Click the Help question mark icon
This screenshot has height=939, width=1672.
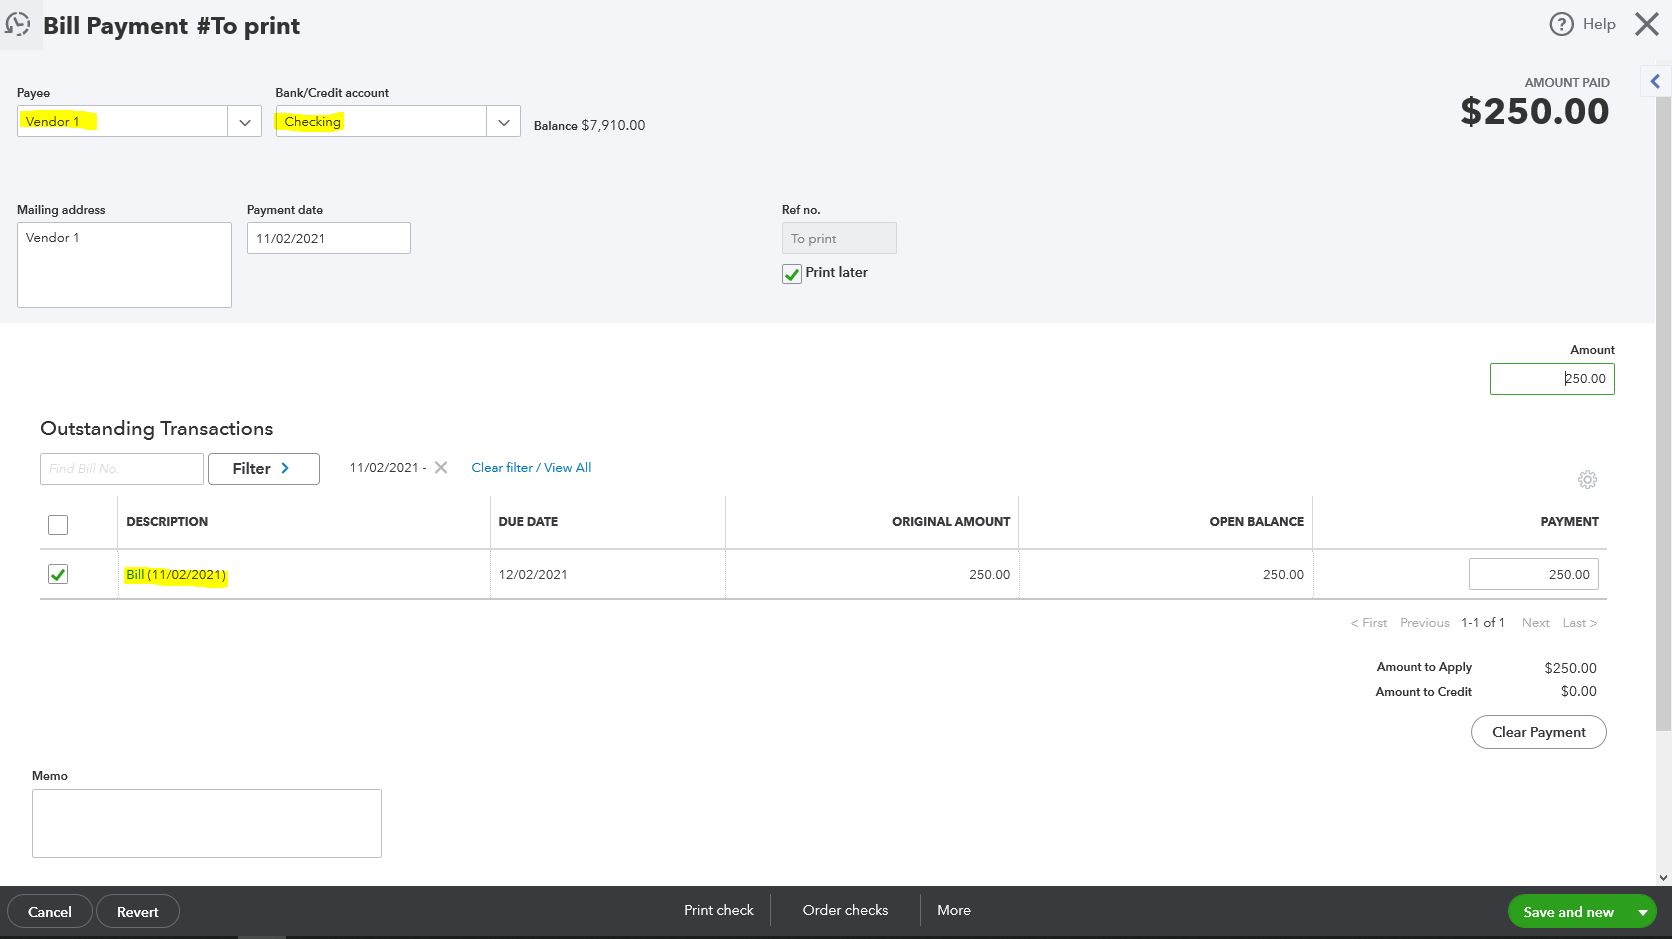pos(1561,24)
